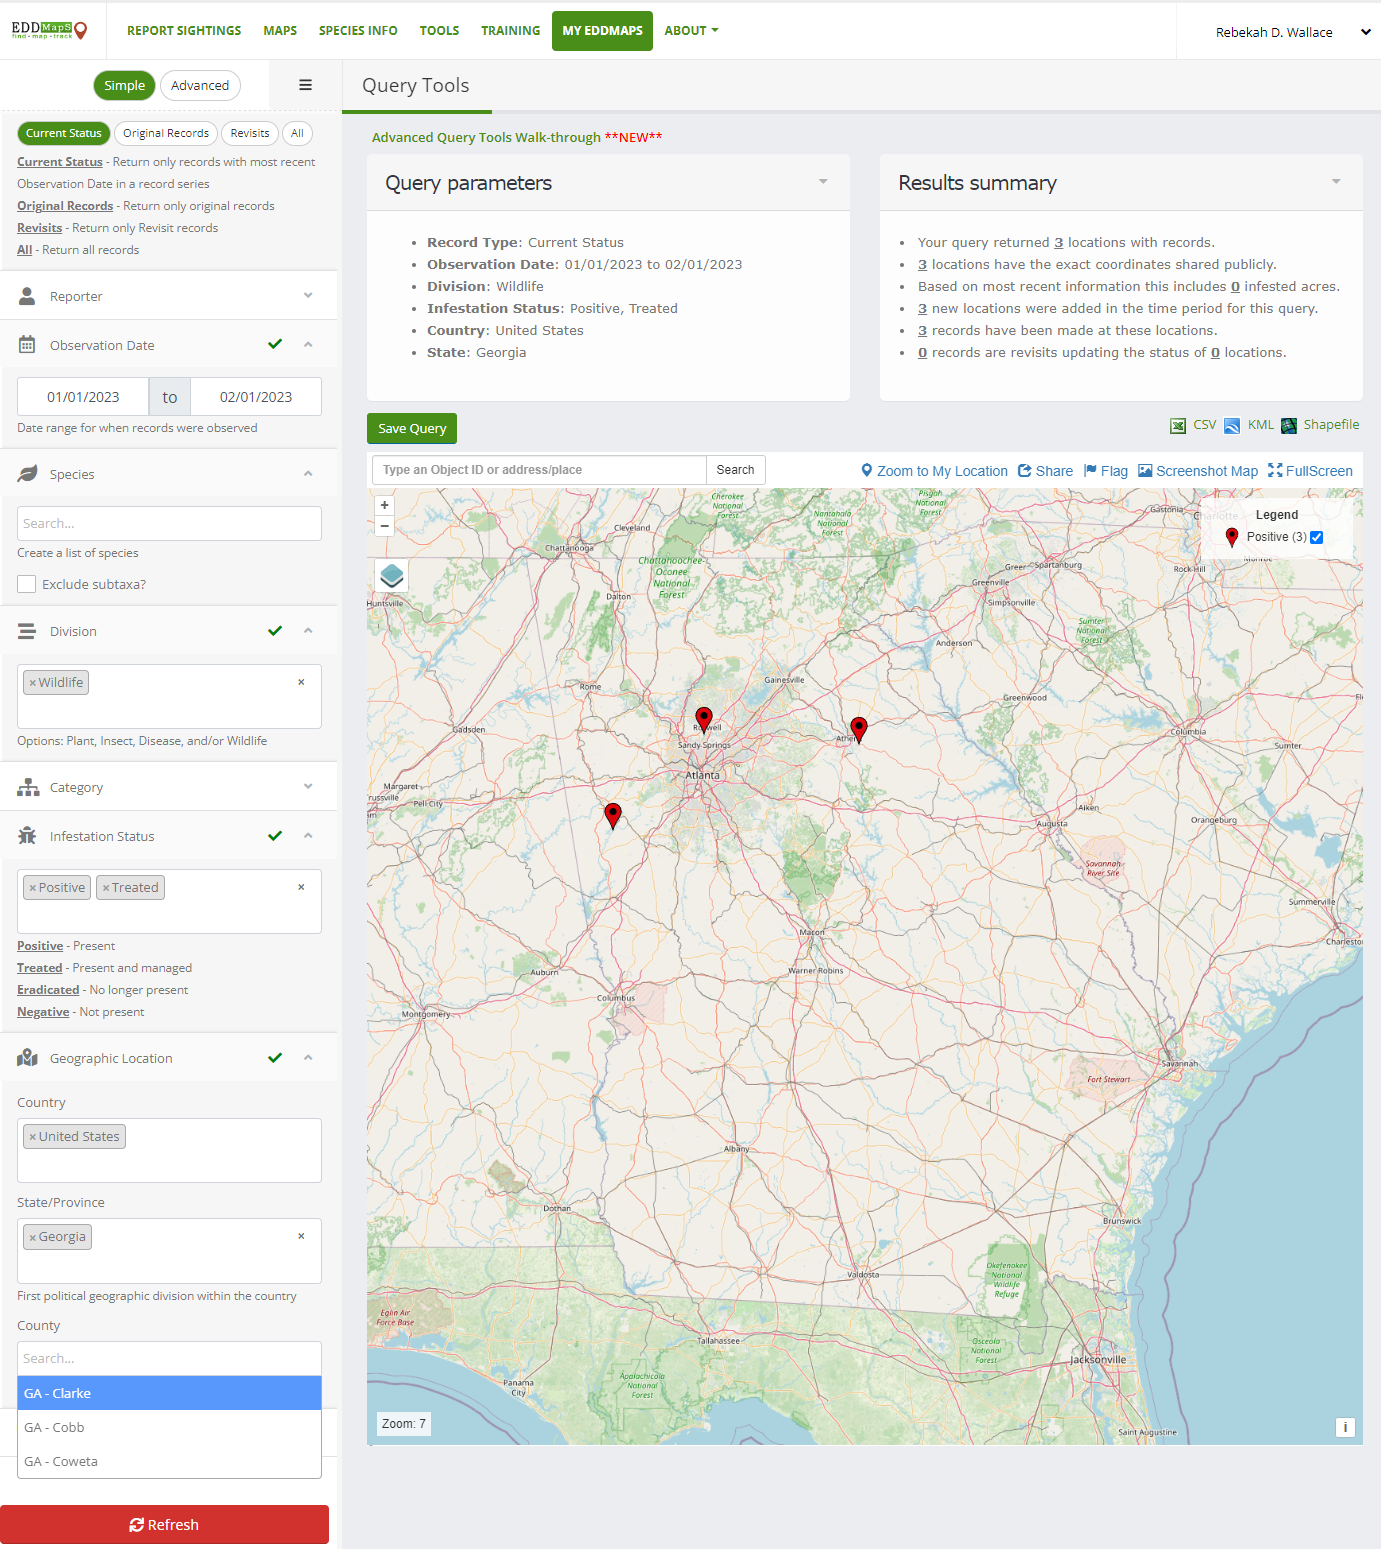Collapse the Infestation Status section
The width and height of the screenshot is (1381, 1549).
308,835
